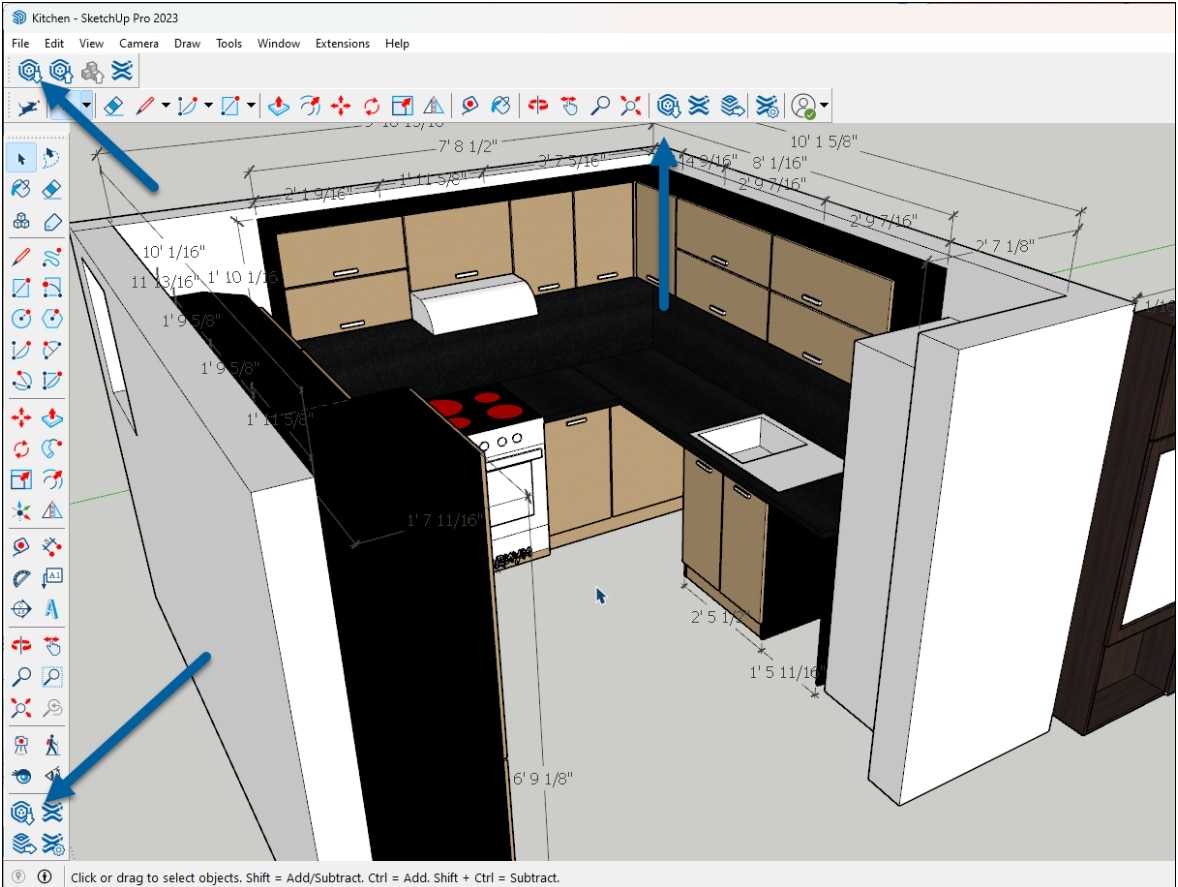Activate the Orbit tool
The image size is (1178, 887).
coord(538,104)
